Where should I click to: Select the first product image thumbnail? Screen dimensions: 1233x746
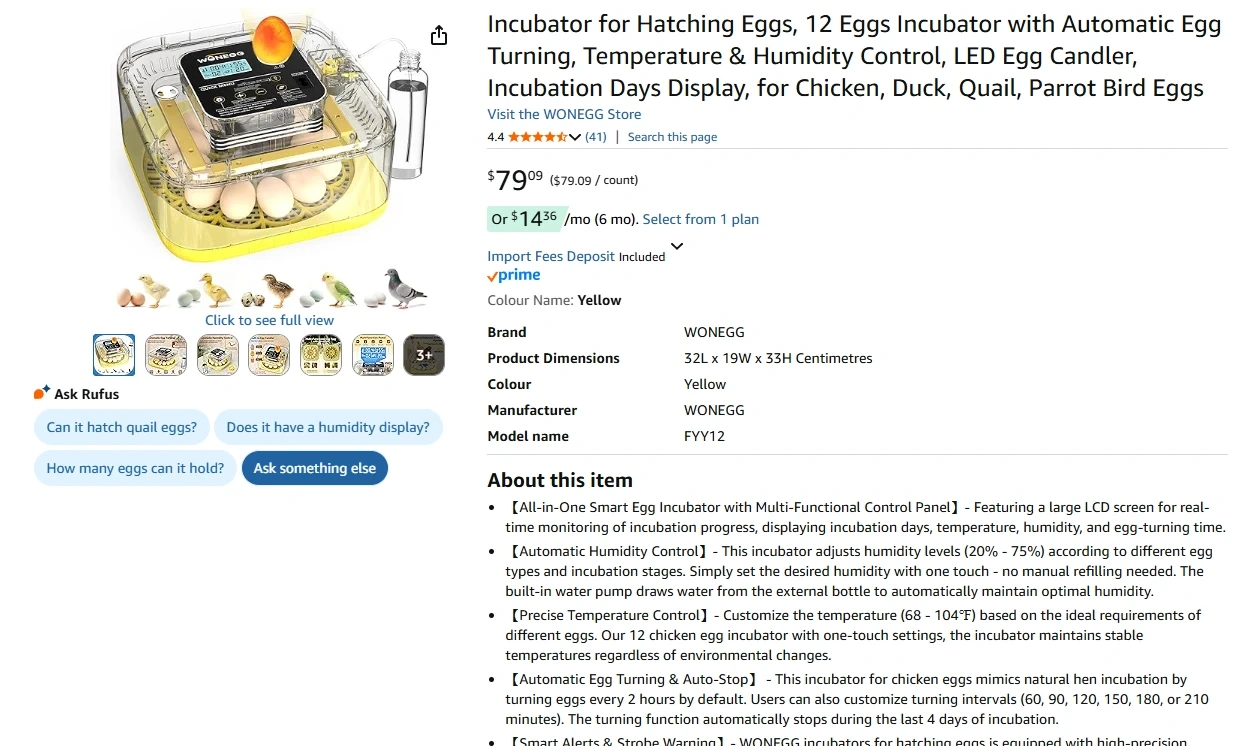tap(114, 355)
